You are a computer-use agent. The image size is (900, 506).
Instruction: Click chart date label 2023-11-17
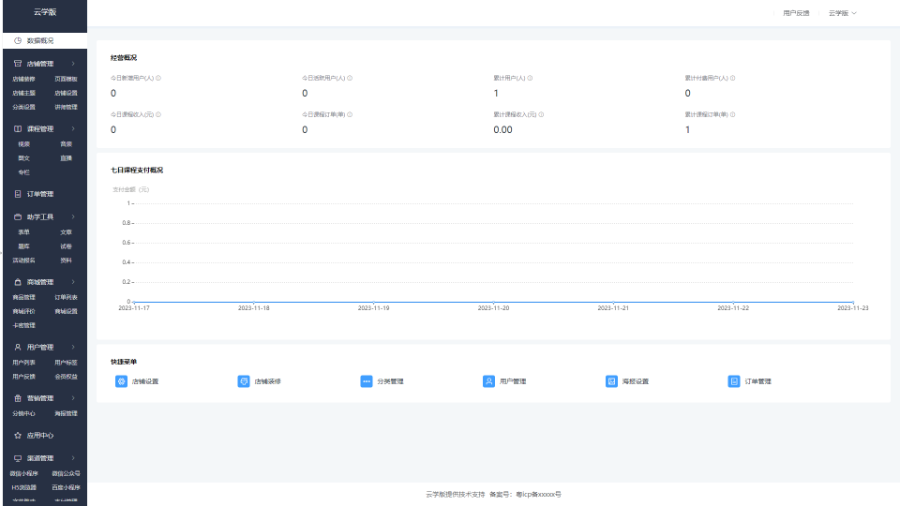[134, 308]
